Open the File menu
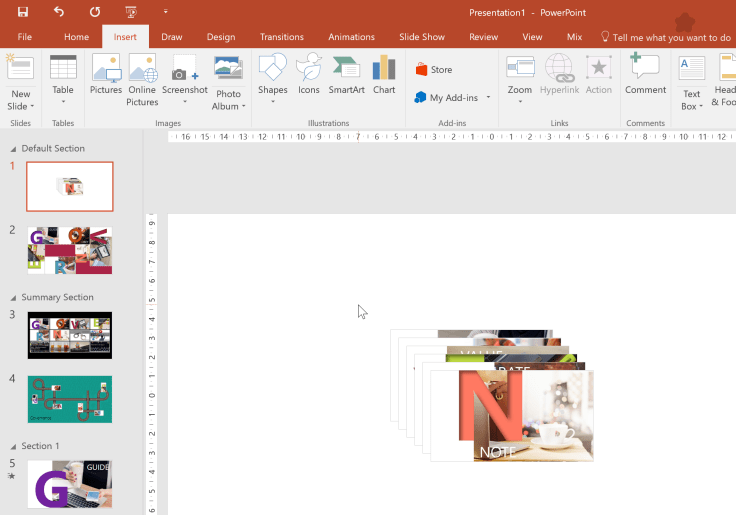 (x=25, y=37)
